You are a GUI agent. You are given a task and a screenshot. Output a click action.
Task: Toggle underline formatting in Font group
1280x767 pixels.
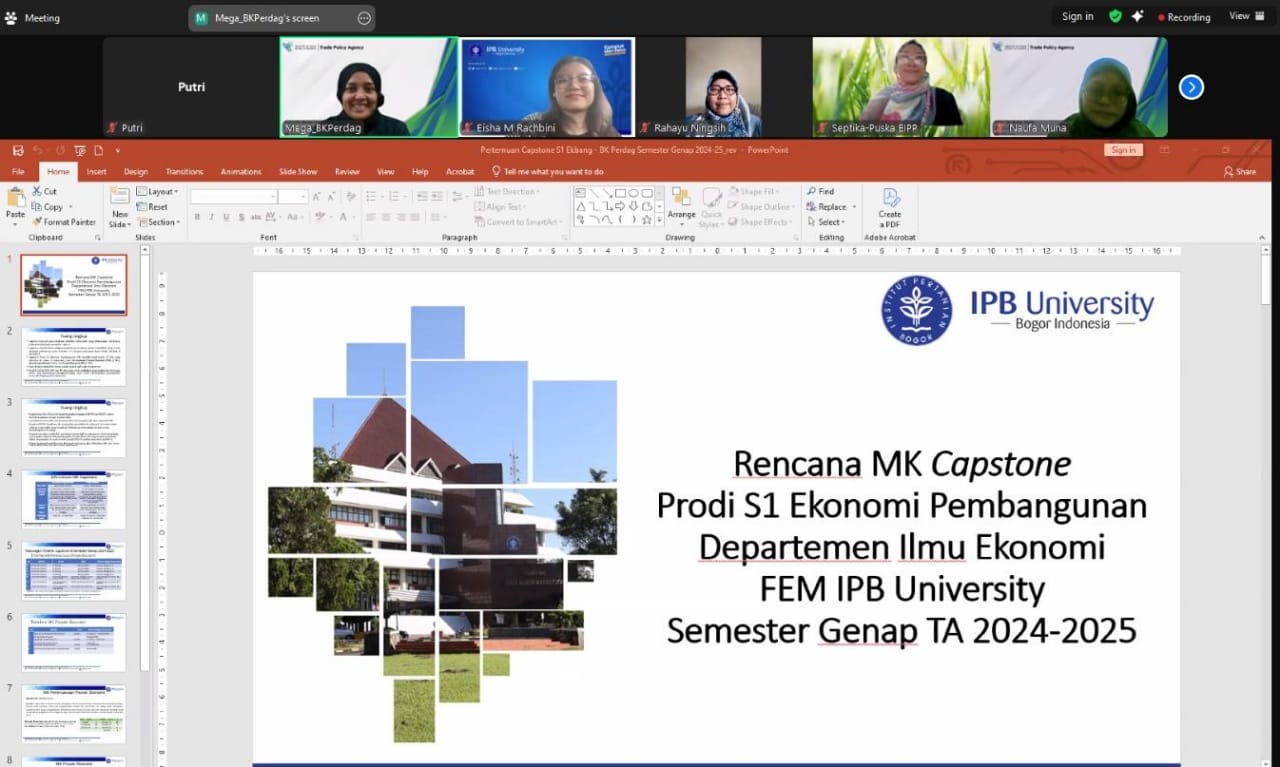point(227,217)
